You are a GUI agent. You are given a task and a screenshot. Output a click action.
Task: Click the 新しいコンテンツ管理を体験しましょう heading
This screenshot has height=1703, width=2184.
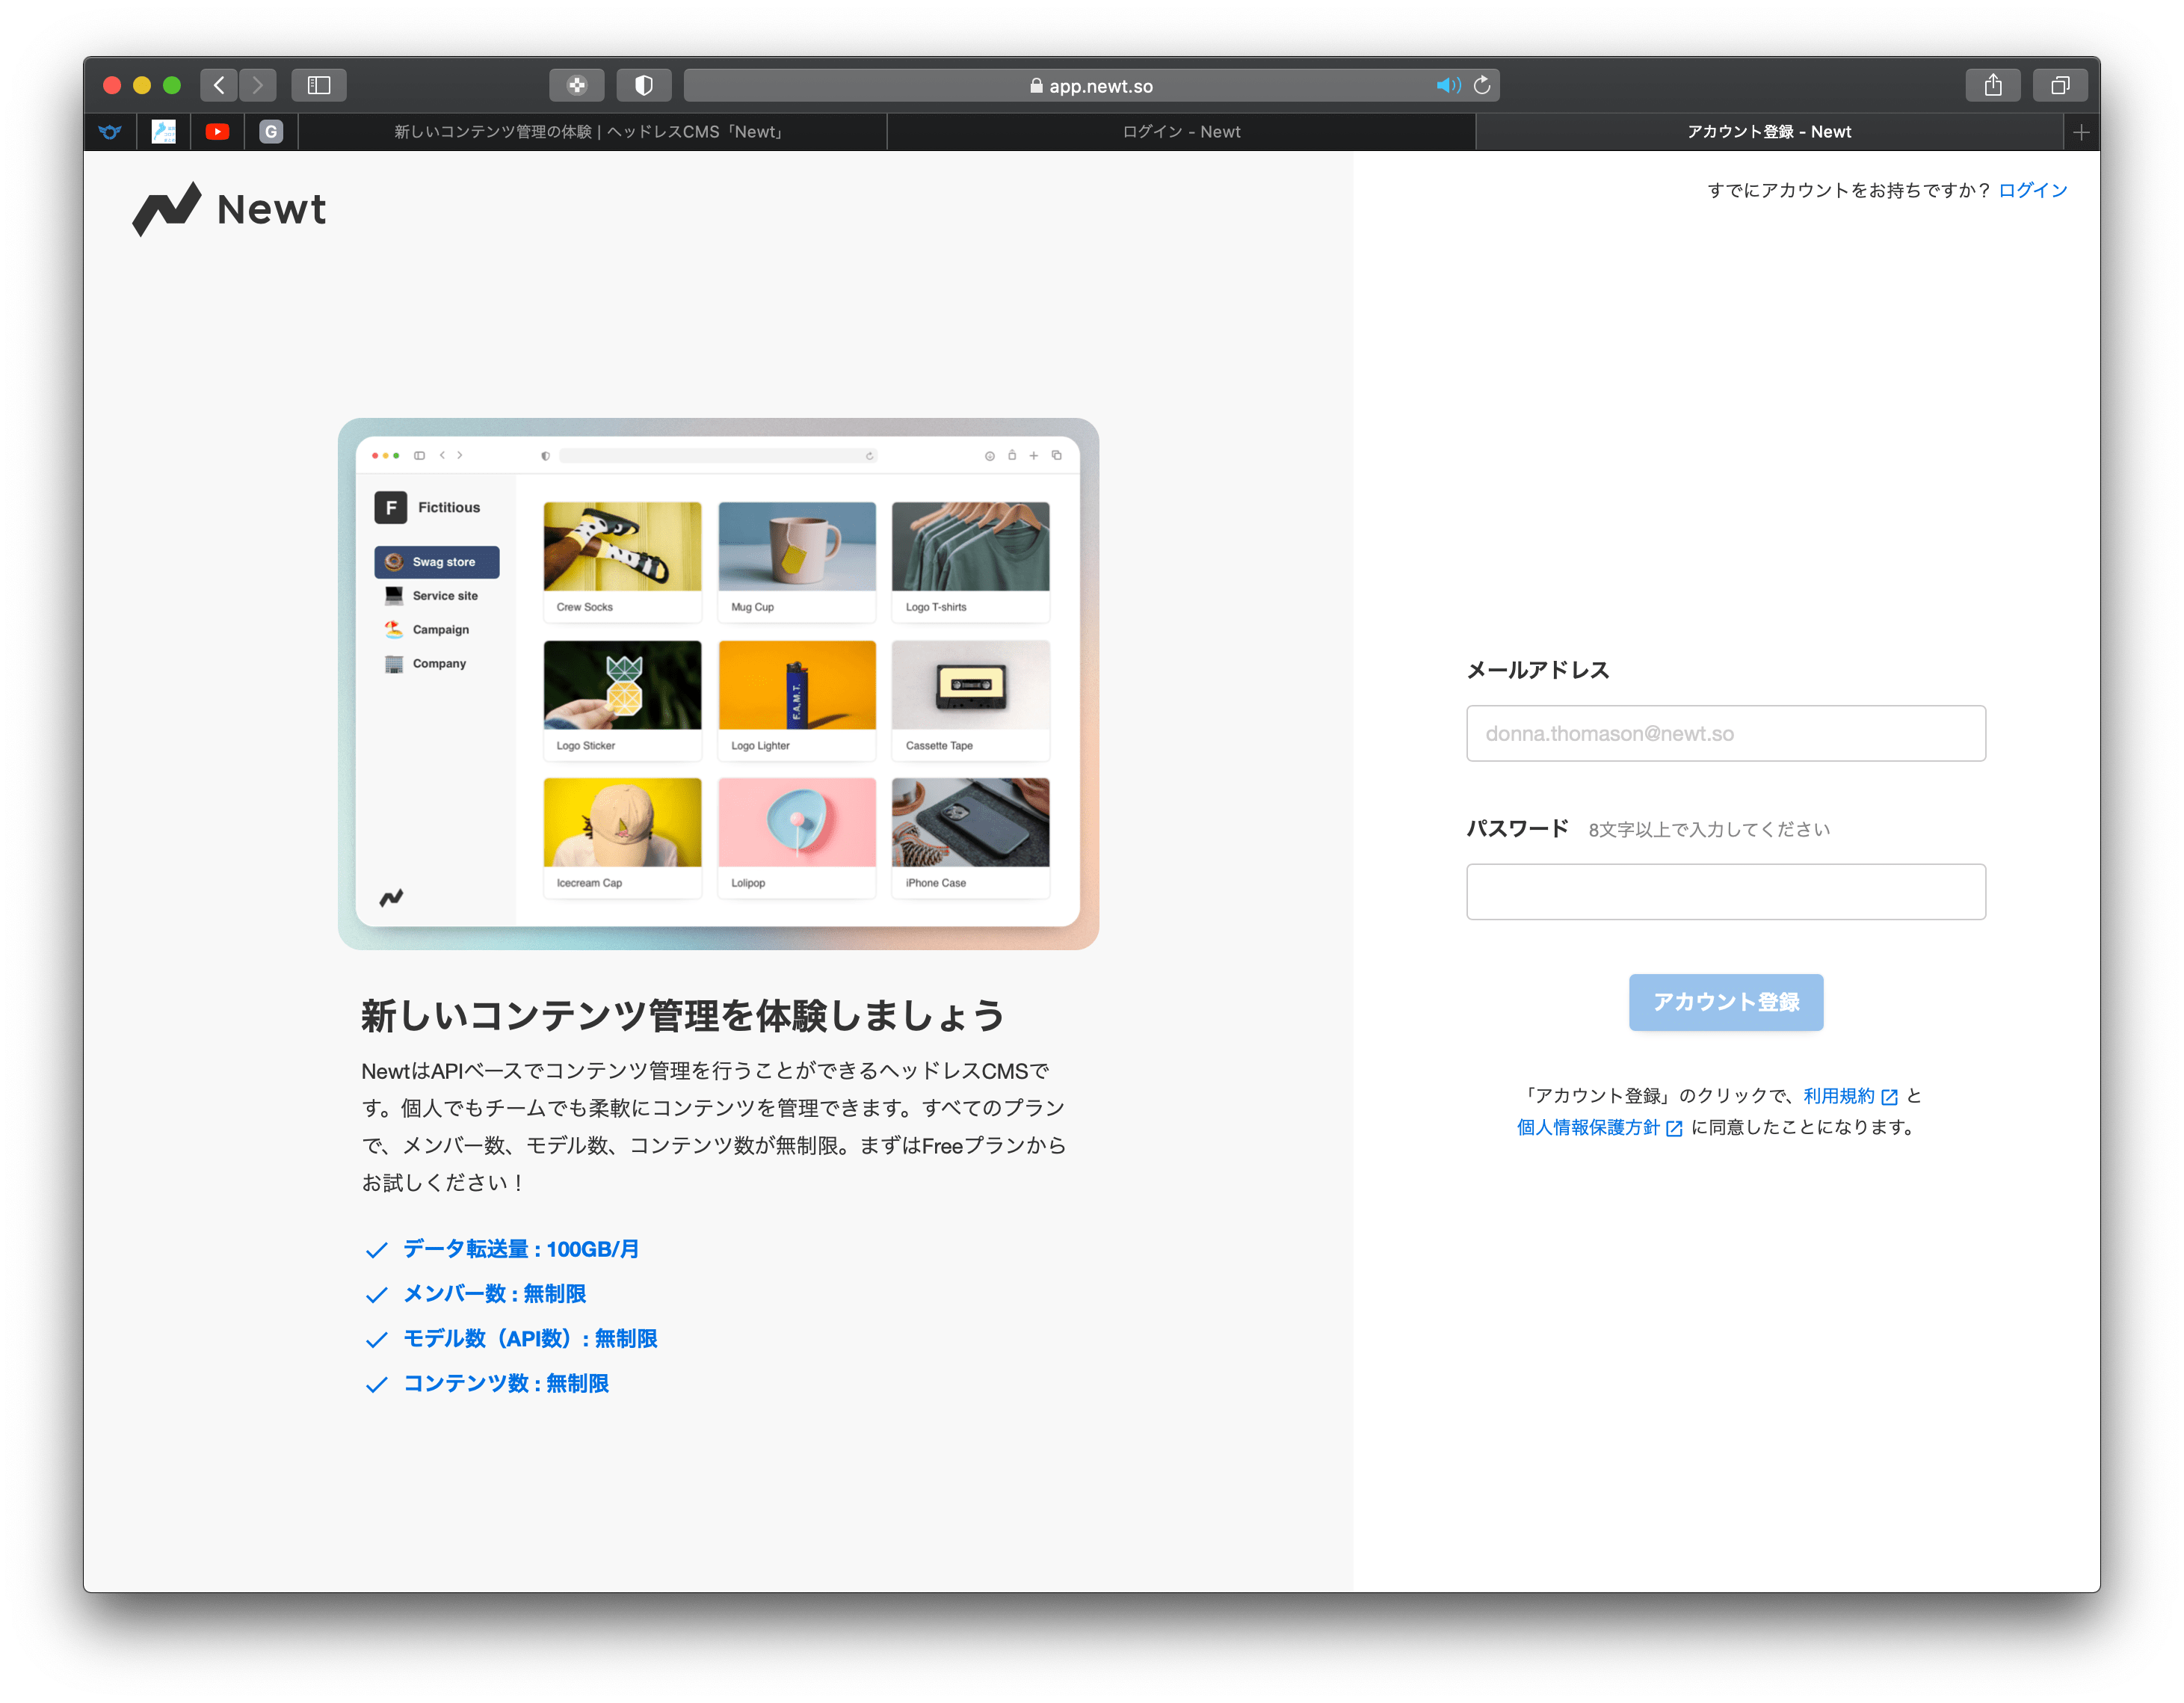pos(683,1015)
